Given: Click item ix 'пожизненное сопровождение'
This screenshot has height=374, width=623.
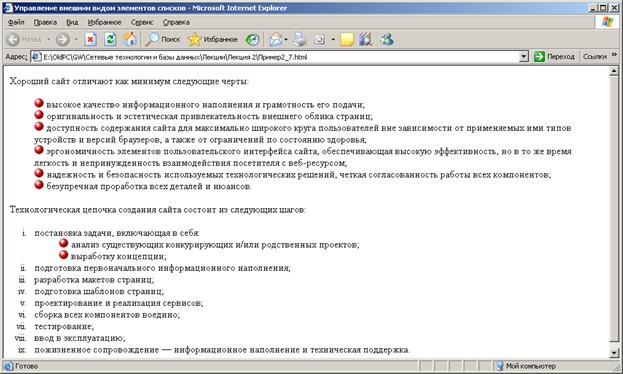Looking at the screenshot, I should pyautogui.click(x=97, y=350).
